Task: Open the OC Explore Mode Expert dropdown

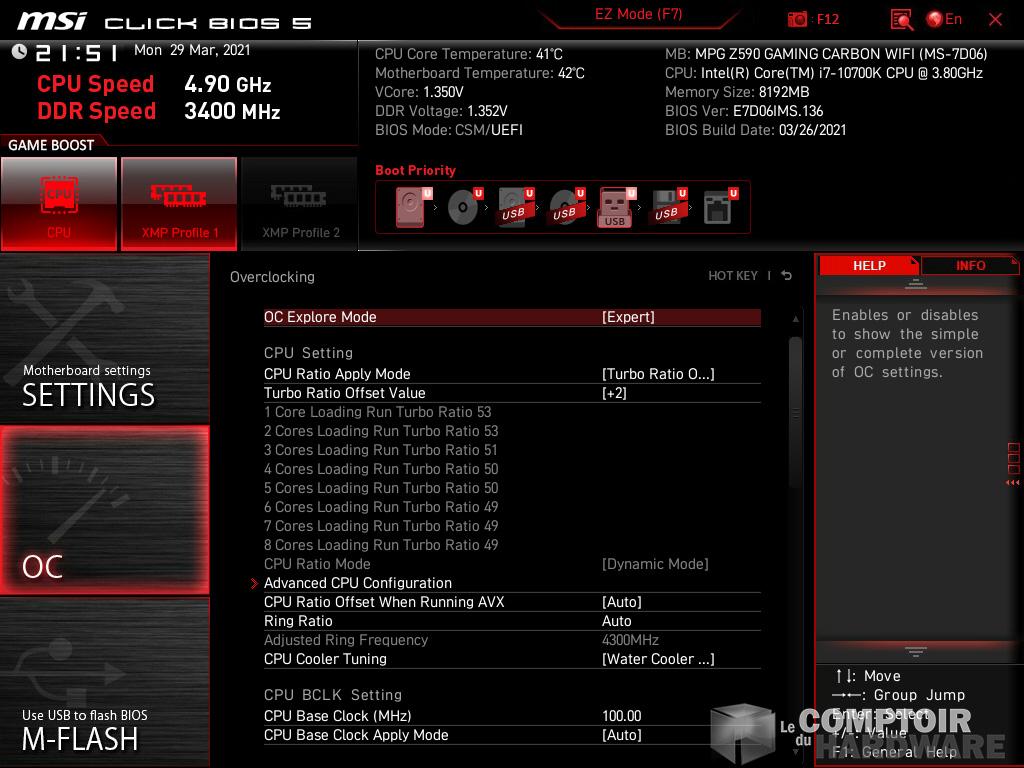Action: coord(628,317)
